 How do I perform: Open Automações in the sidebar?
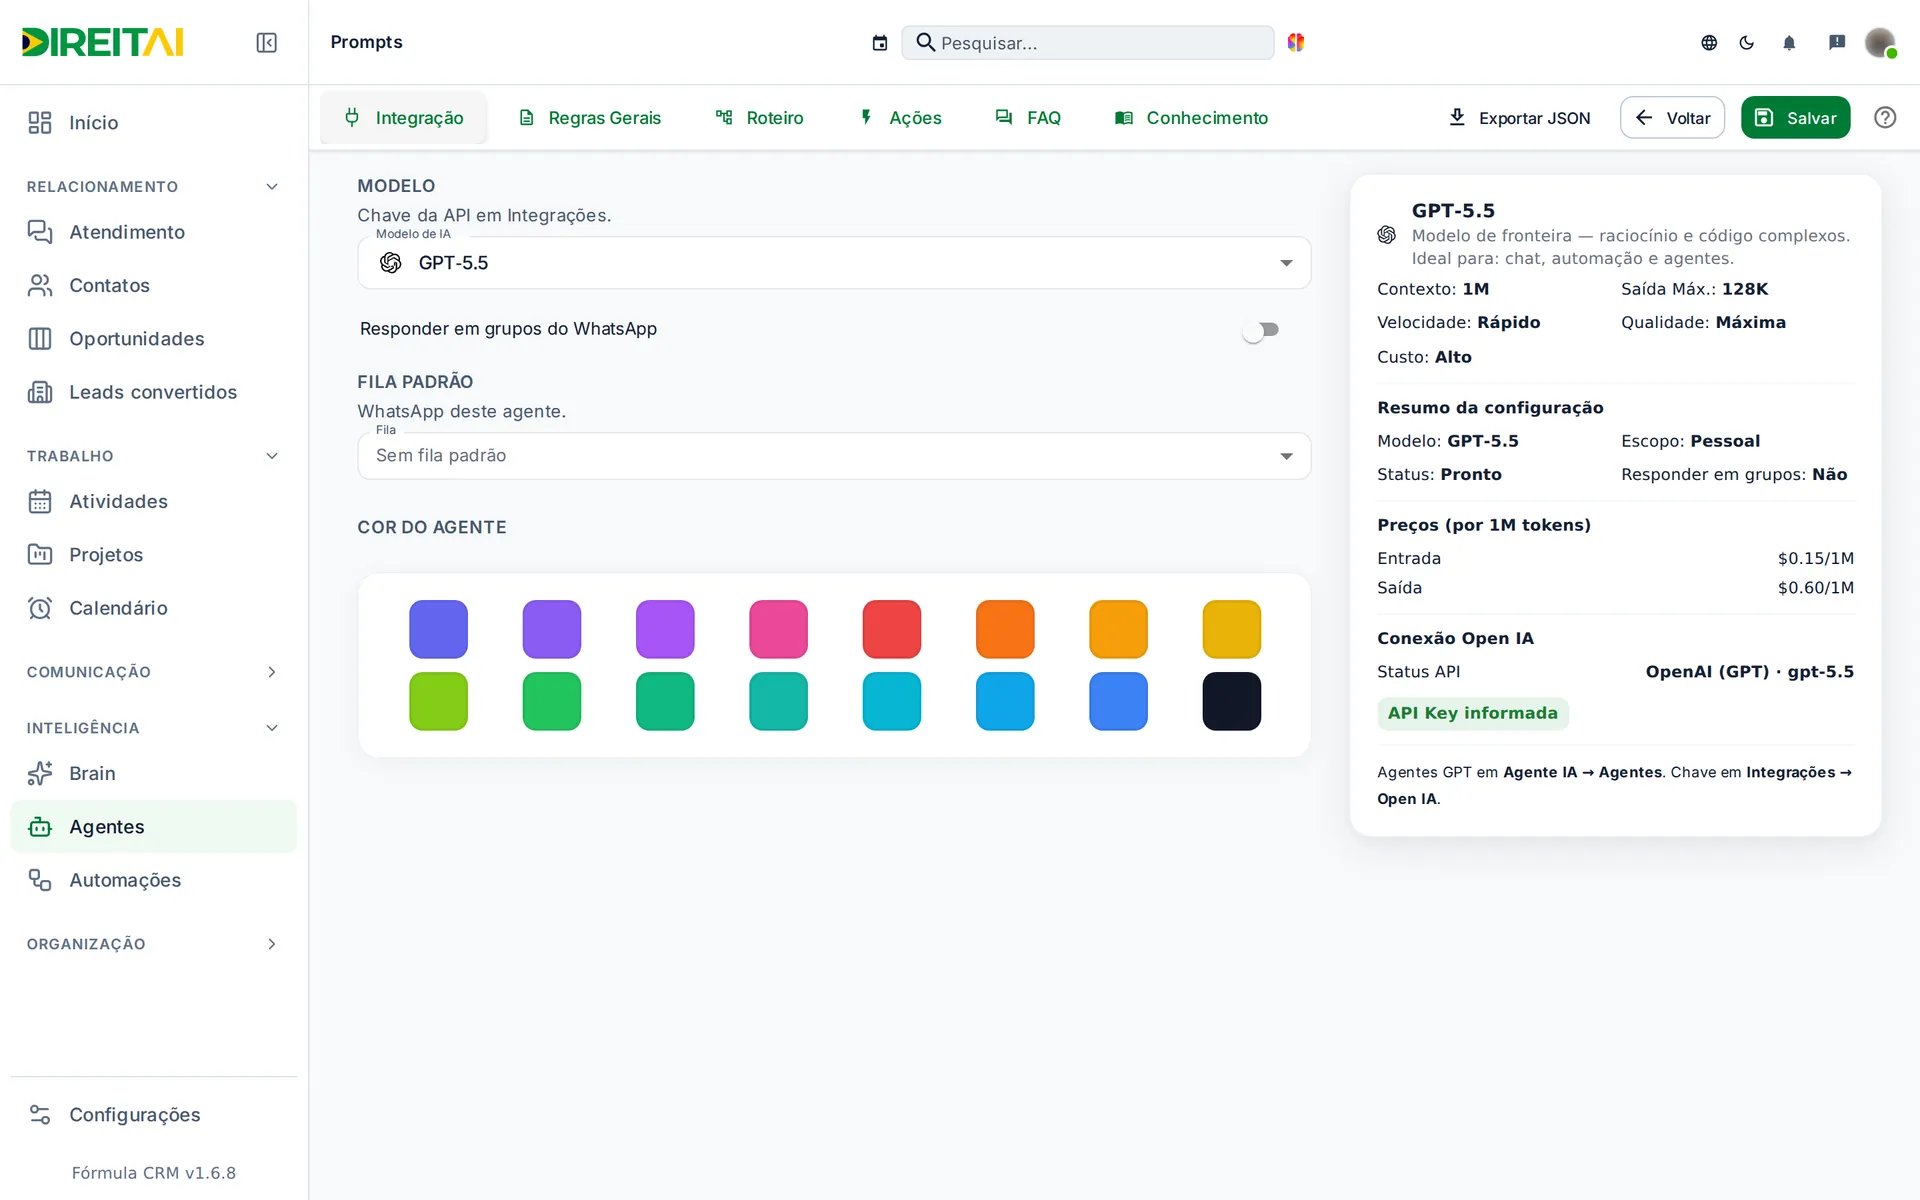[153, 880]
